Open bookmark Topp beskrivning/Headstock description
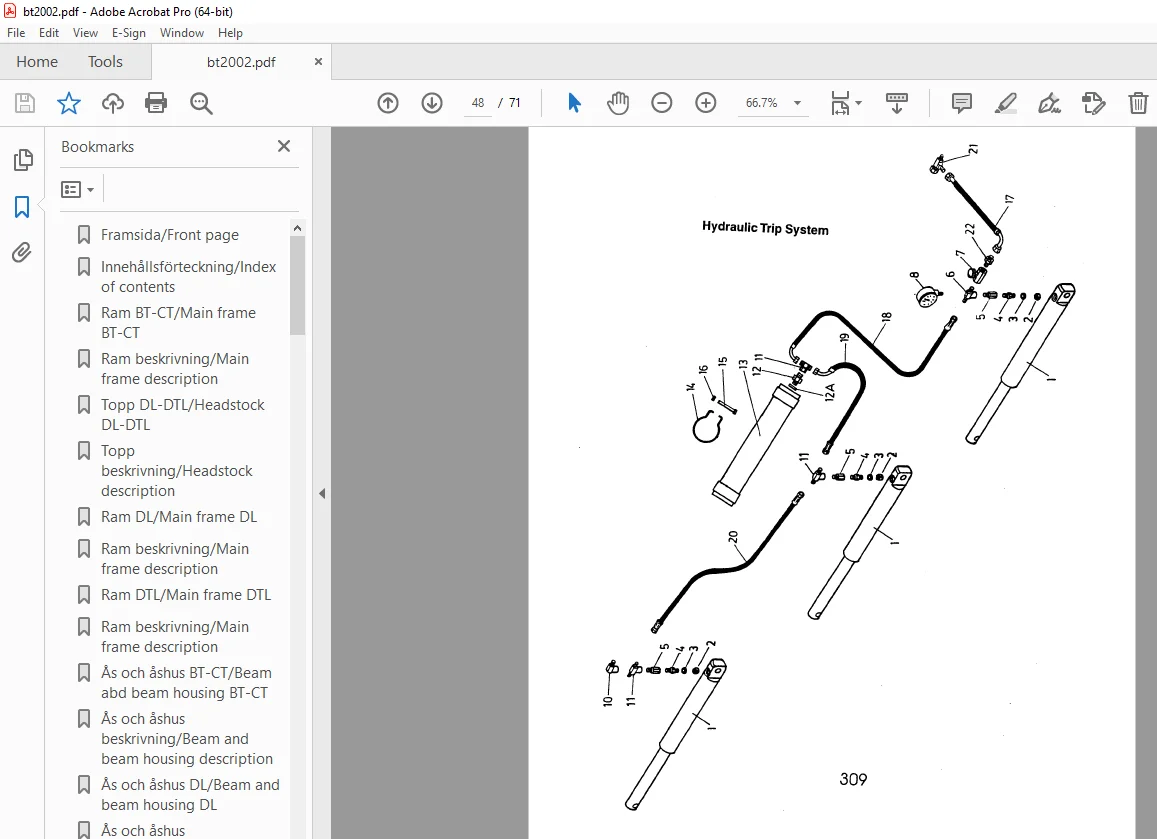This screenshot has height=839, width=1157. click(176, 471)
